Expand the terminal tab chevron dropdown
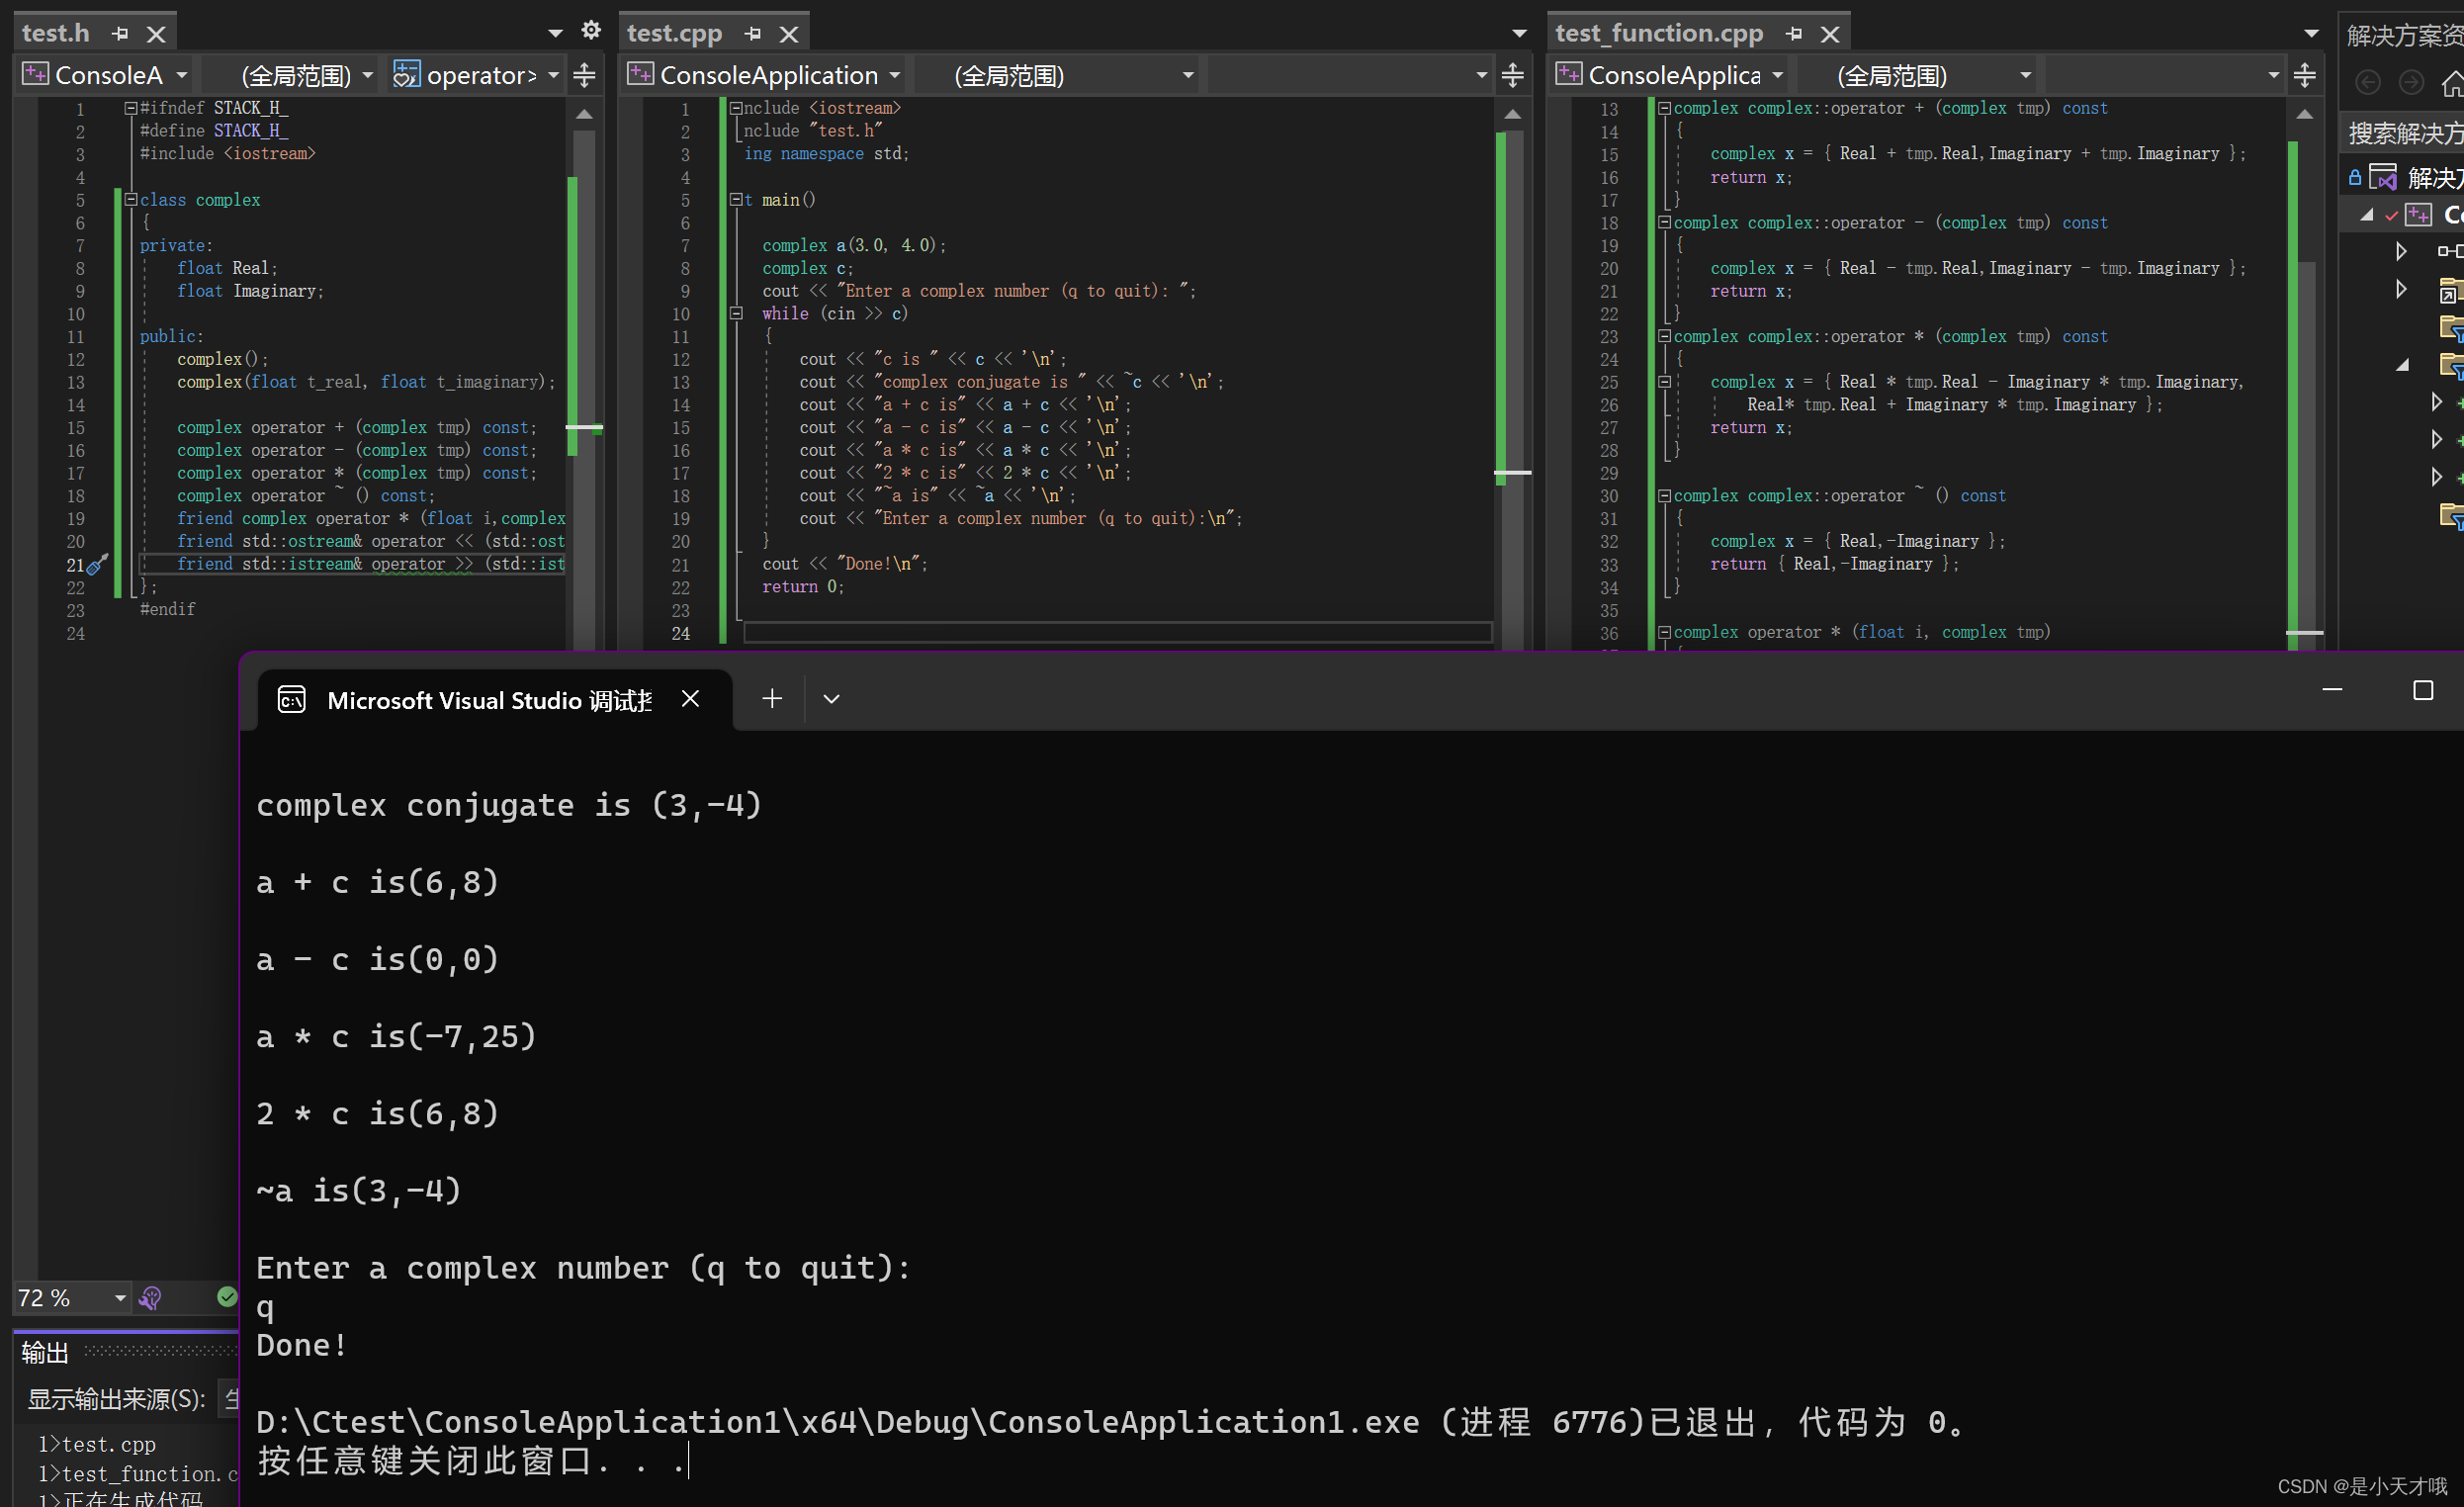This screenshot has height=1507, width=2464. tap(831, 698)
